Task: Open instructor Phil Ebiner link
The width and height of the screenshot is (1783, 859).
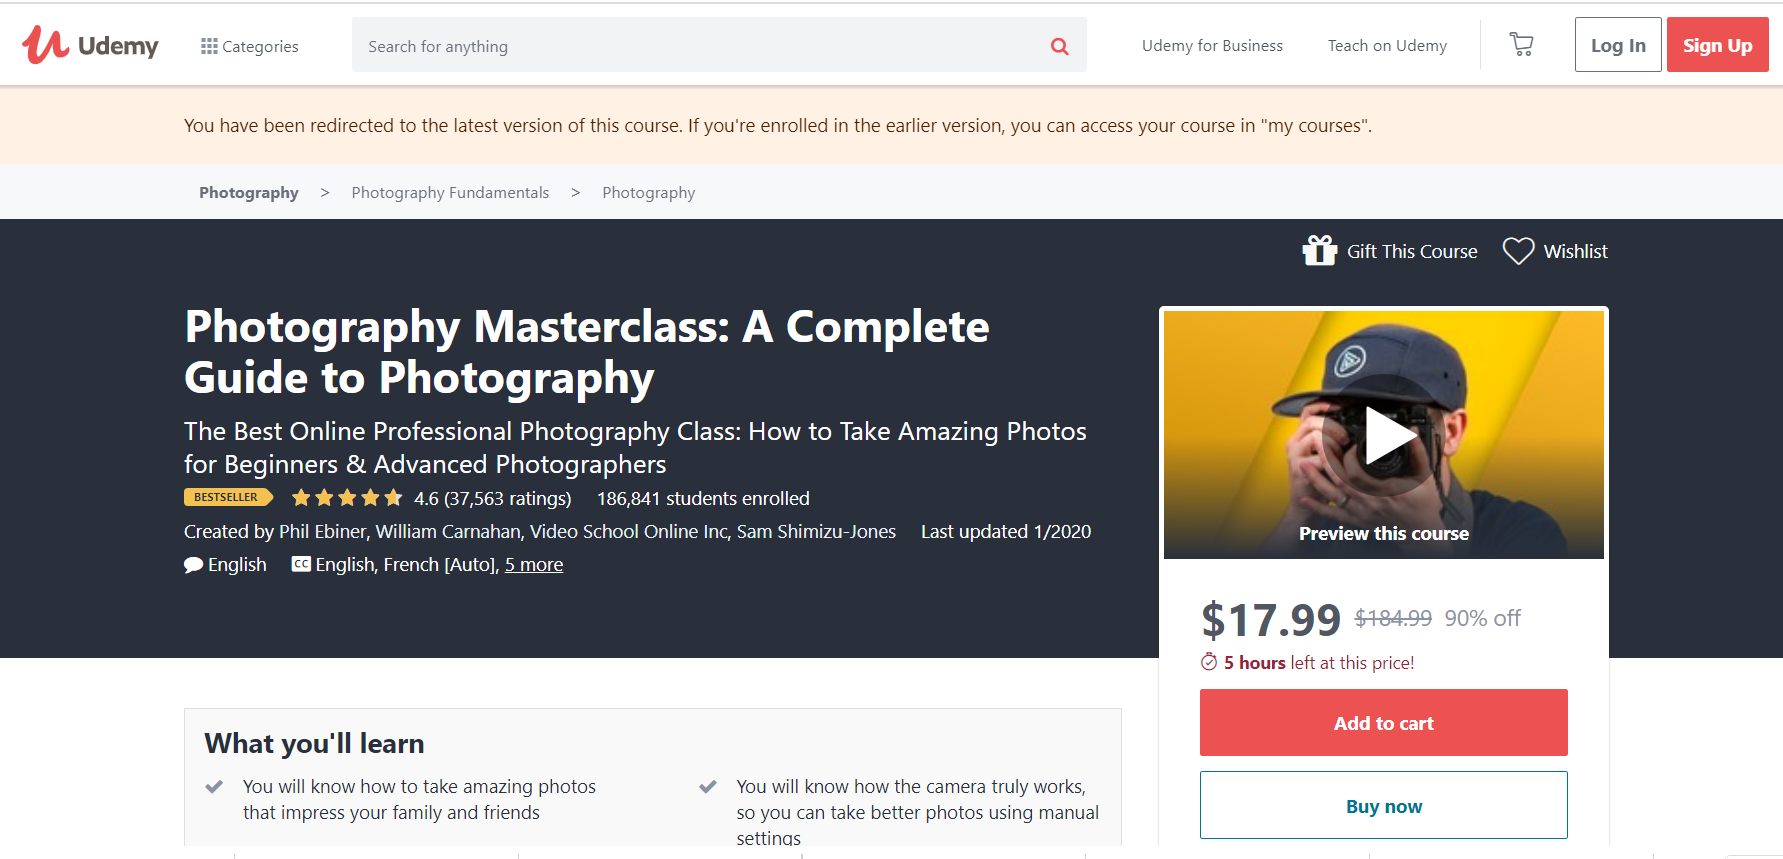Action: click(322, 532)
